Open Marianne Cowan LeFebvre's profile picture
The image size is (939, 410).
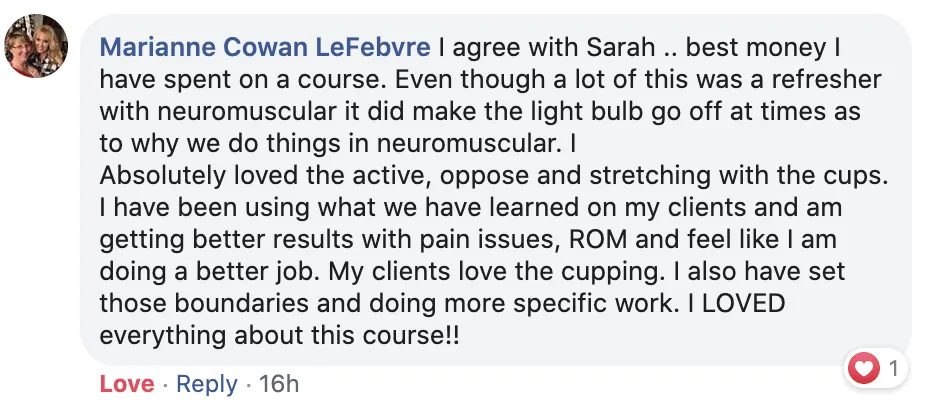tap(36, 46)
